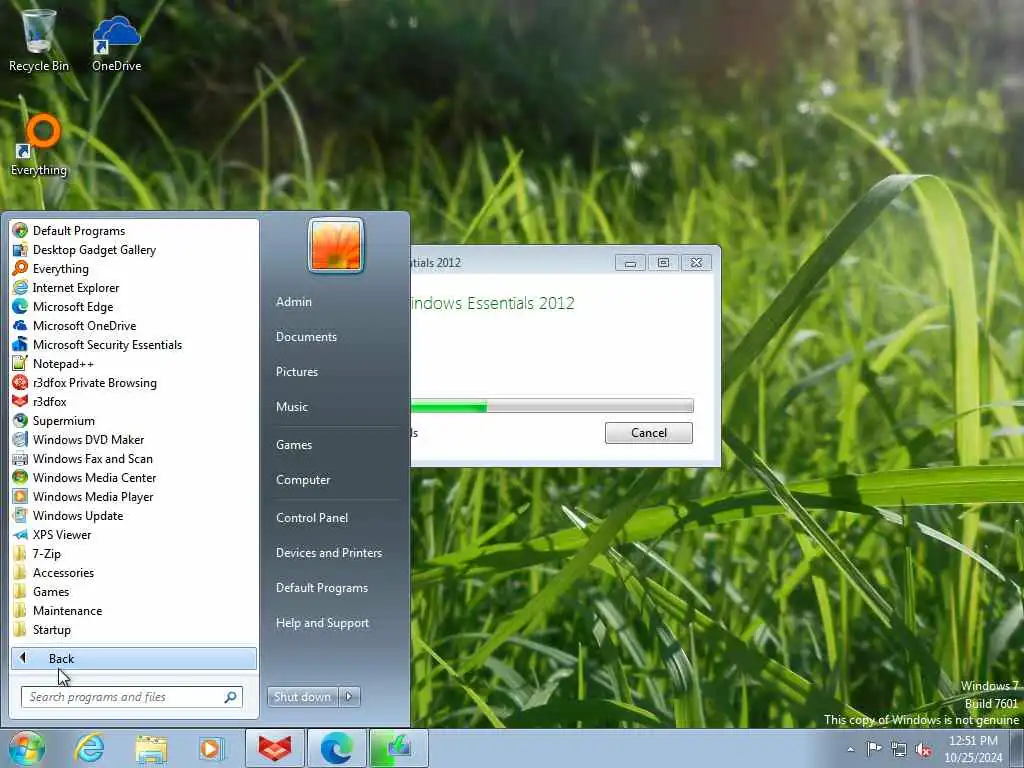Click the Microsoft Security Essentials icon
Viewport: 1024px width, 768px height.
click(x=20, y=344)
